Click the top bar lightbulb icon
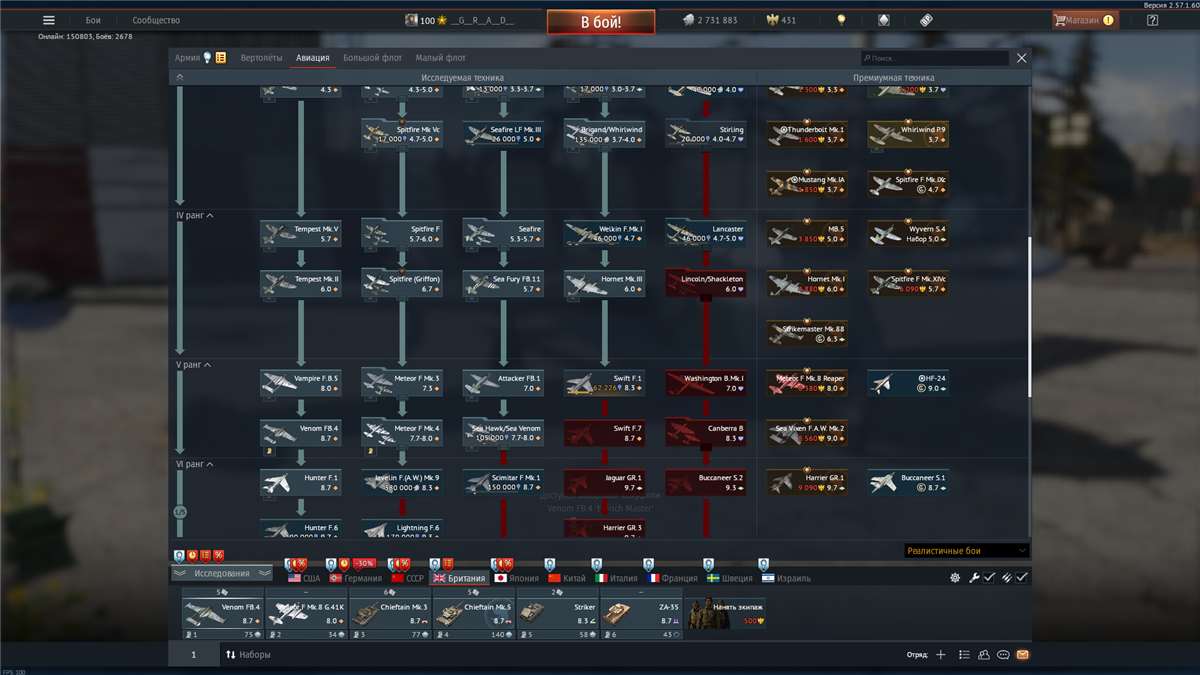This screenshot has height=675, width=1200. coord(841,20)
